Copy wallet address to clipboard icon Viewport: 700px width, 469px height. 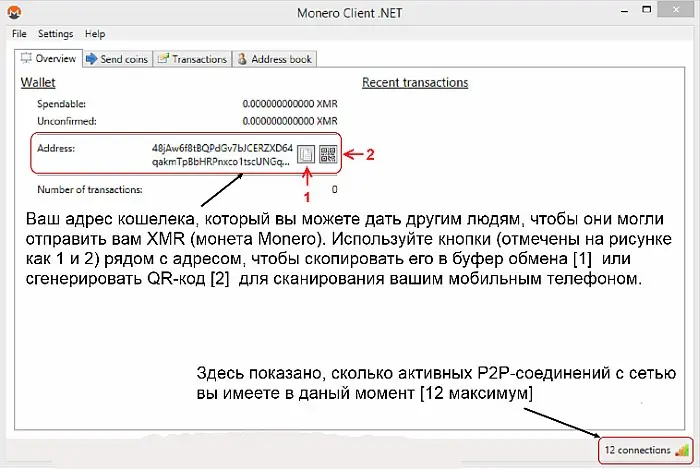pos(306,154)
